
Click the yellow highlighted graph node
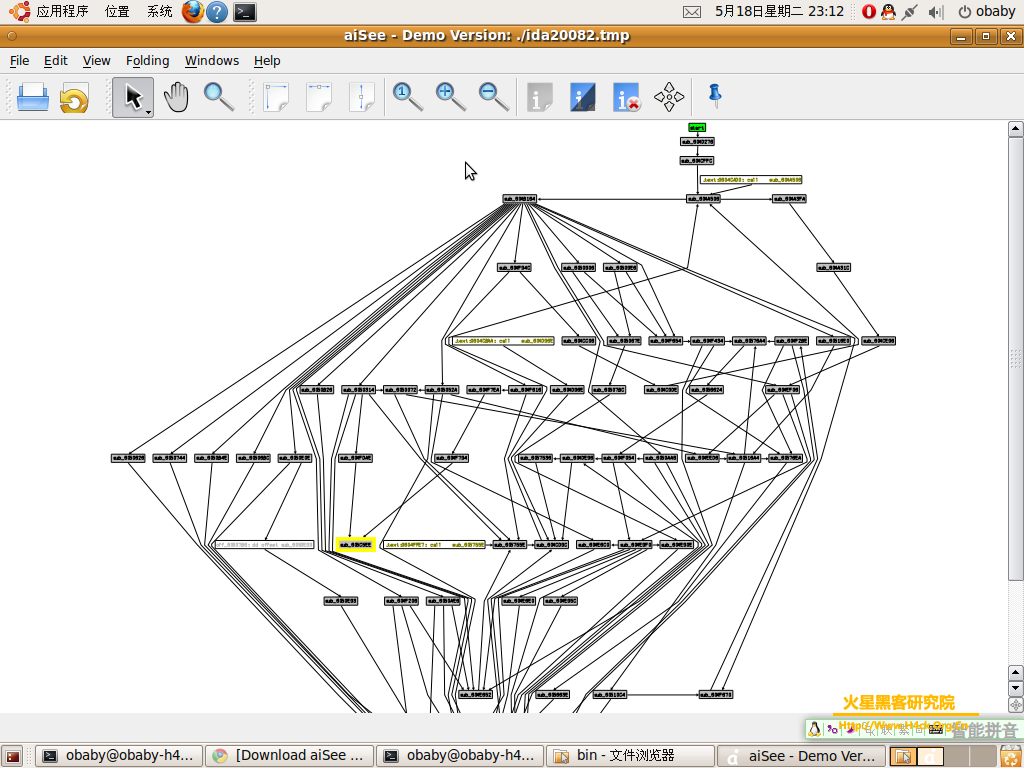(x=355, y=545)
